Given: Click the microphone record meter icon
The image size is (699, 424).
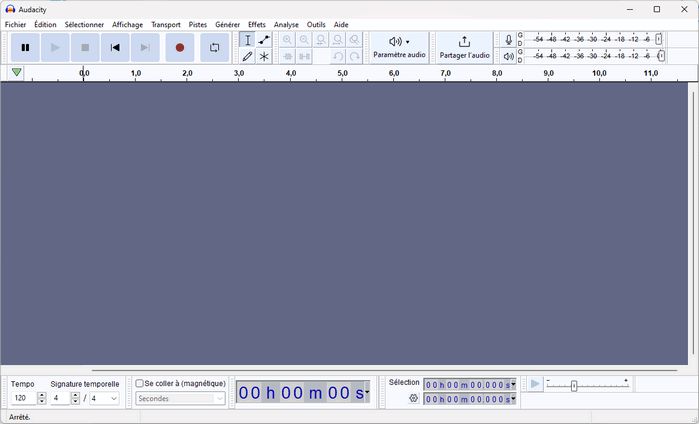Looking at the screenshot, I should tap(508, 40).
